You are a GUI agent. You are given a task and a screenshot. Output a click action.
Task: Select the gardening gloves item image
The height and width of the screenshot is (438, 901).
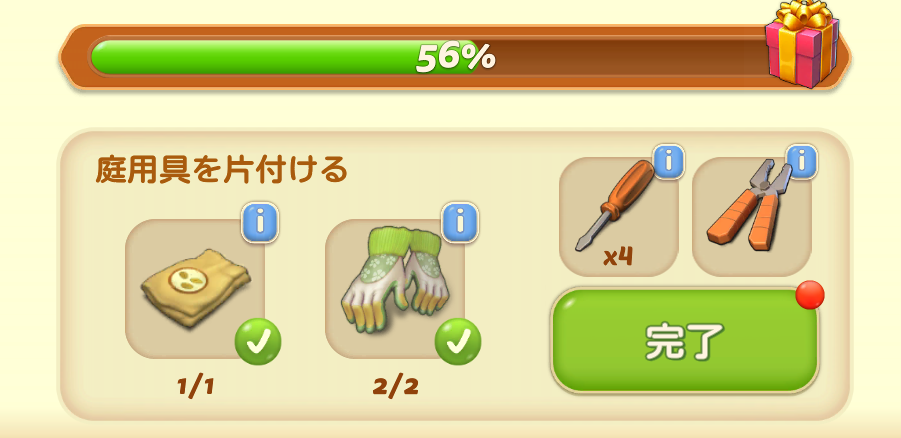pyautogui.click(x=396, y=281)
